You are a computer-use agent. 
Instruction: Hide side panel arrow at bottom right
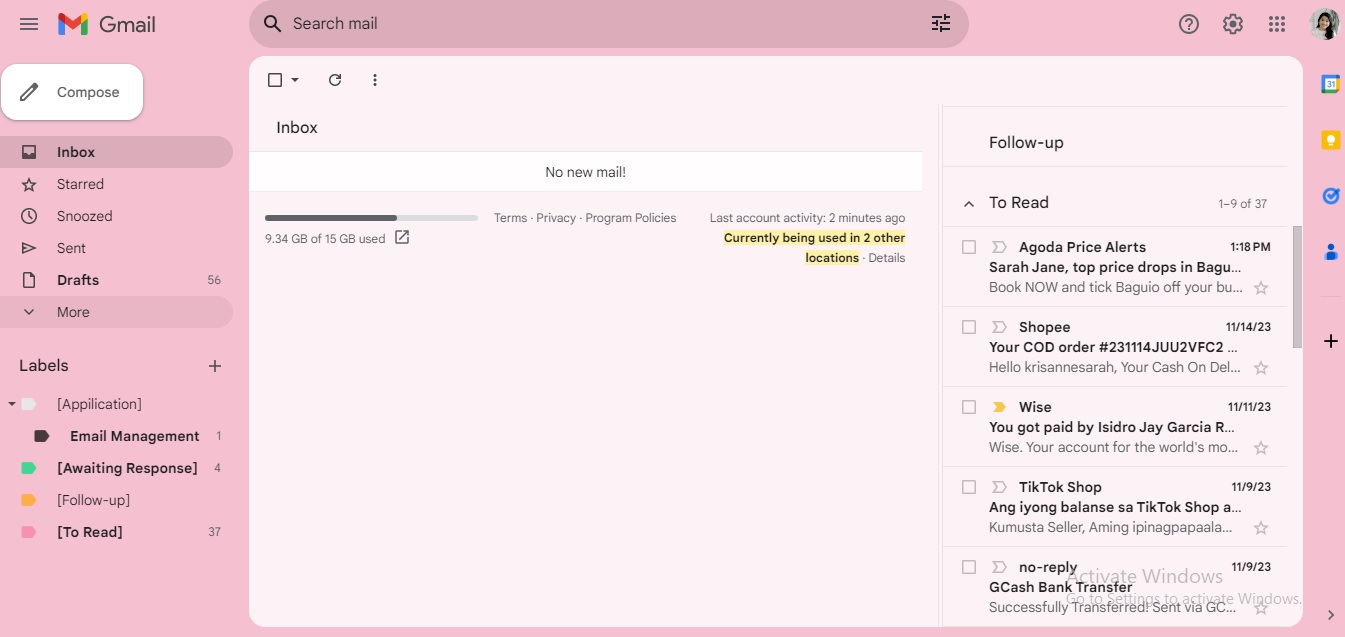point(1330,615)
